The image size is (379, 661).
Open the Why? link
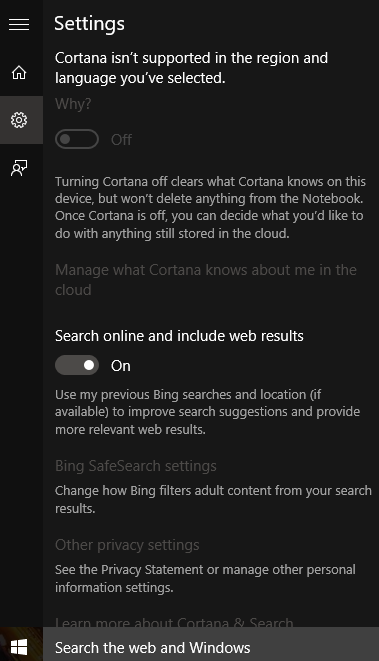(73, 104)
